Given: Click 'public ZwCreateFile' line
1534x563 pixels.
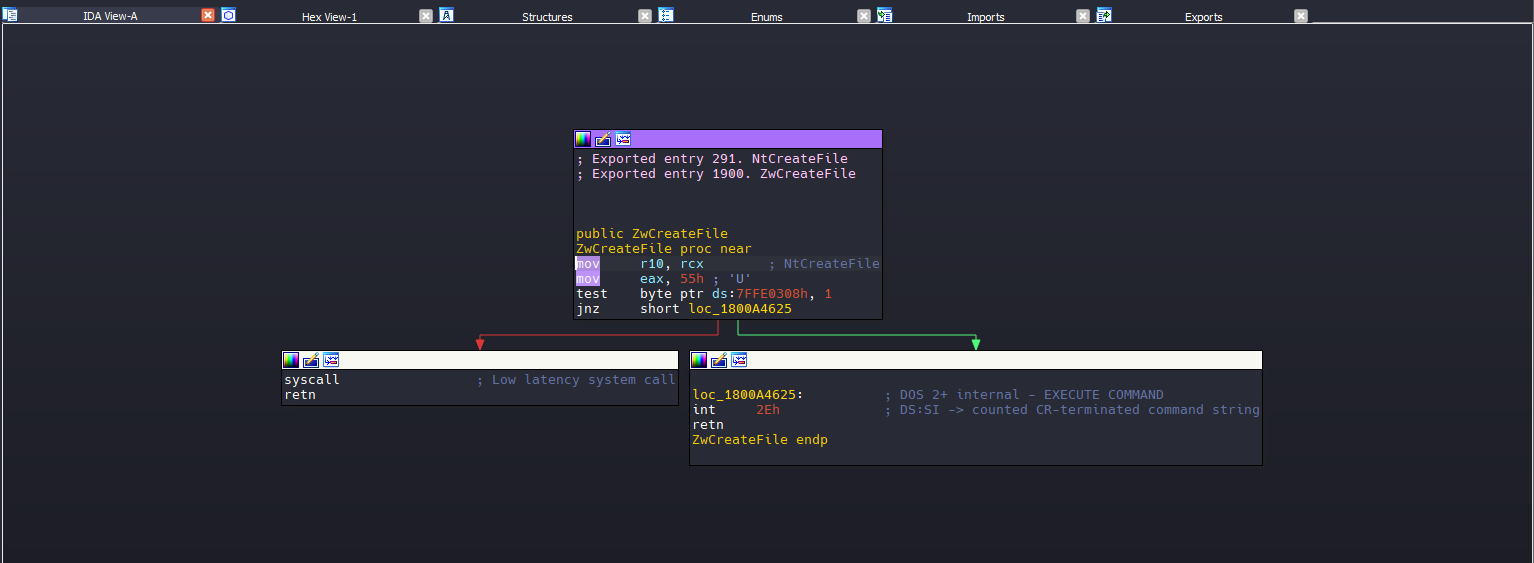Looking at the screenshot, I should pos(652,234).
